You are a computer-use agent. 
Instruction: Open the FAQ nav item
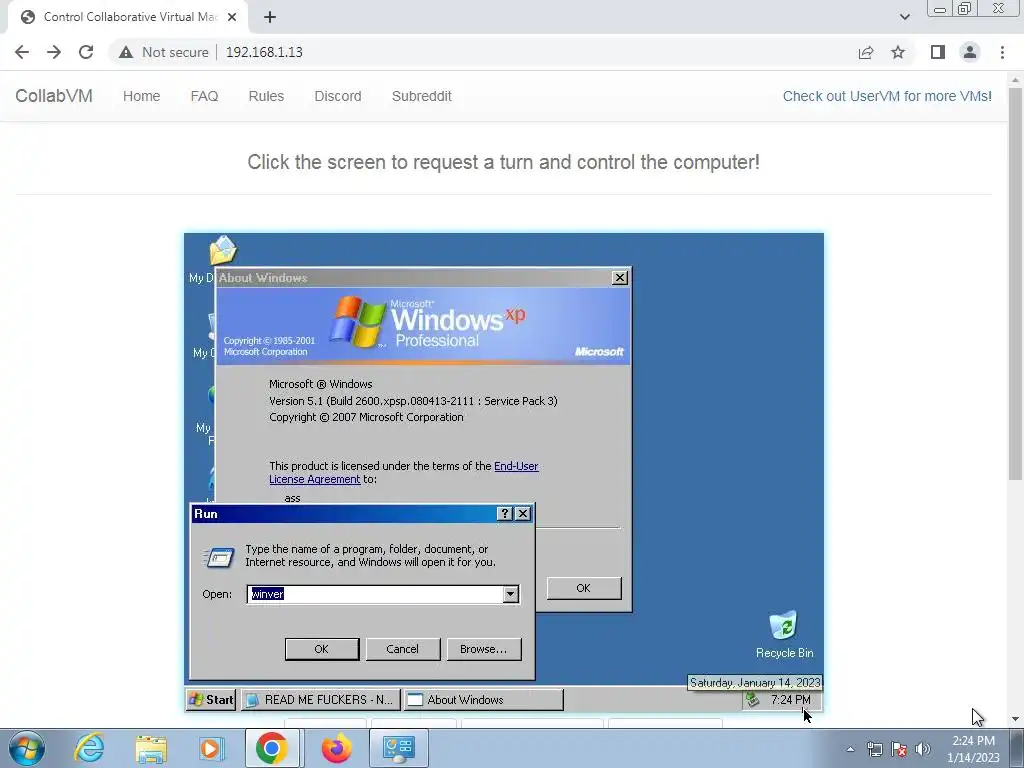(x=204, y=96)
